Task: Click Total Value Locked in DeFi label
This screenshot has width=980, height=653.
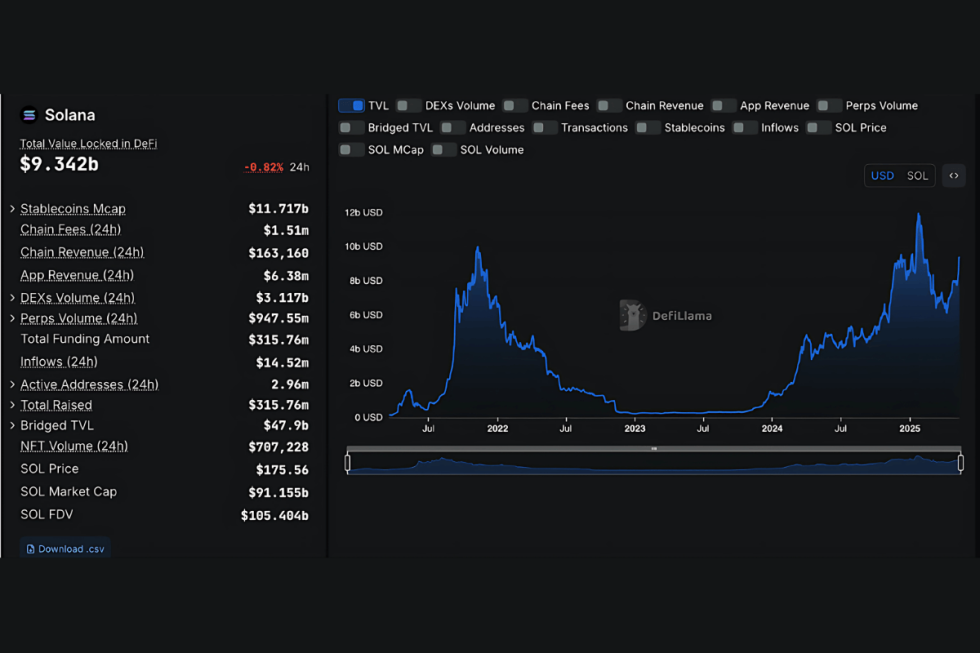Action: [88, 144]
